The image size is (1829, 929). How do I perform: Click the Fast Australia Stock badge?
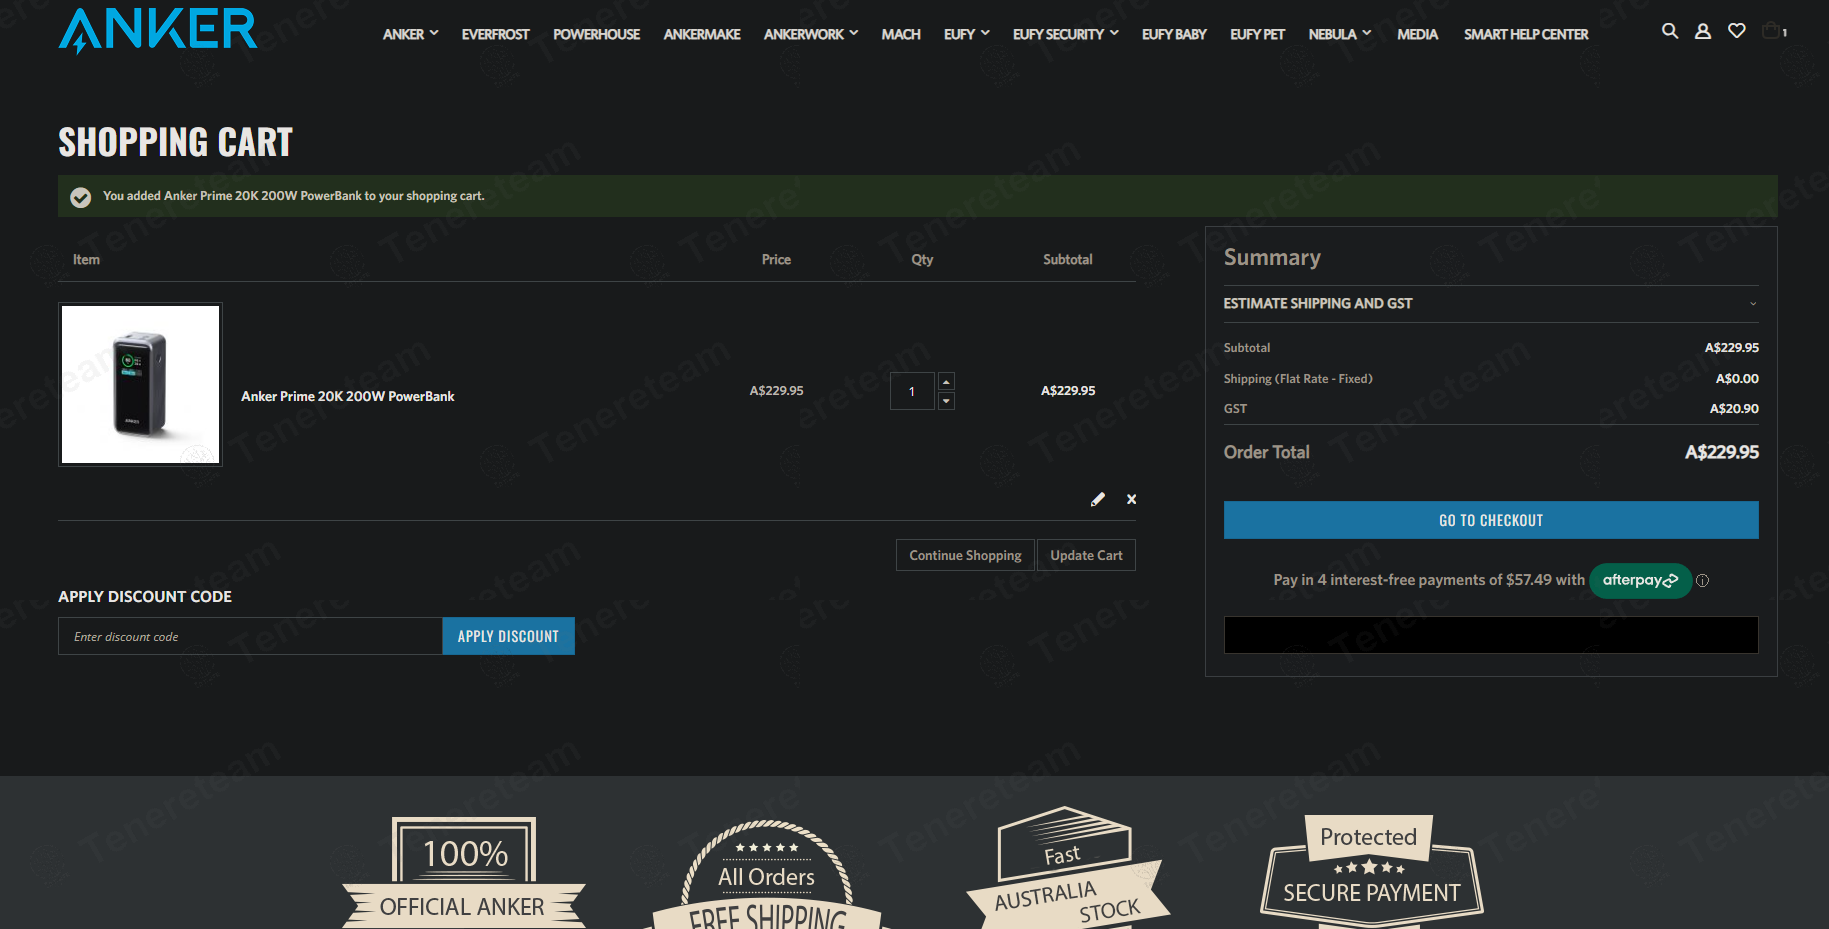[x=1067, y=867]
